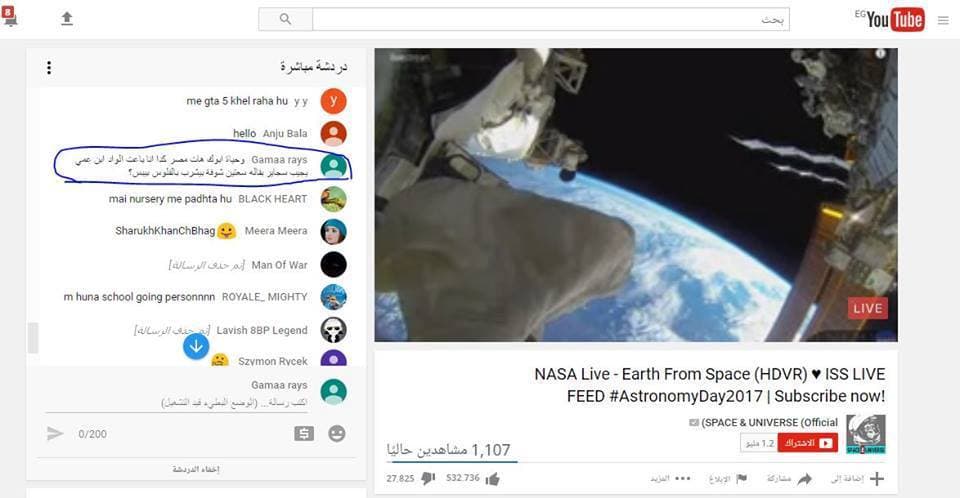
Task: Click Gamaa rays avatar in chat message
Action: [334, 166]
